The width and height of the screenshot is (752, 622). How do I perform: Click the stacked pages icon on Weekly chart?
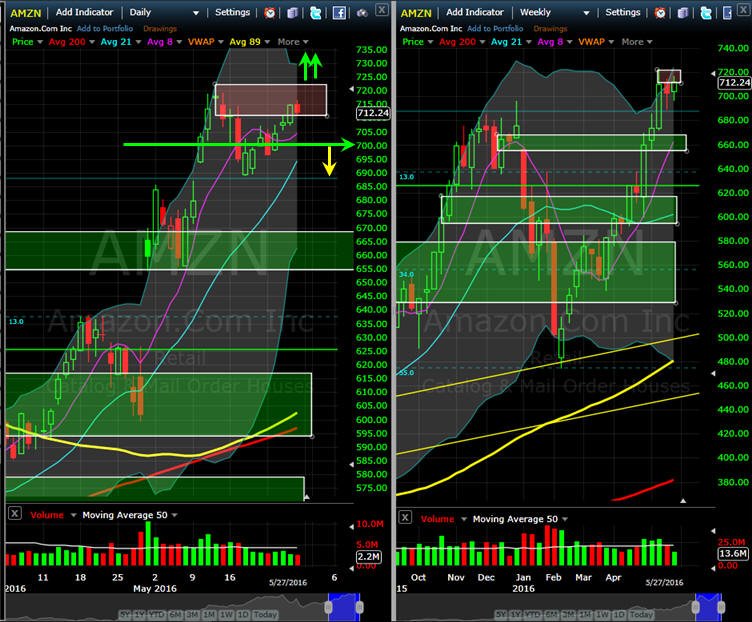[x=683, y=13]
